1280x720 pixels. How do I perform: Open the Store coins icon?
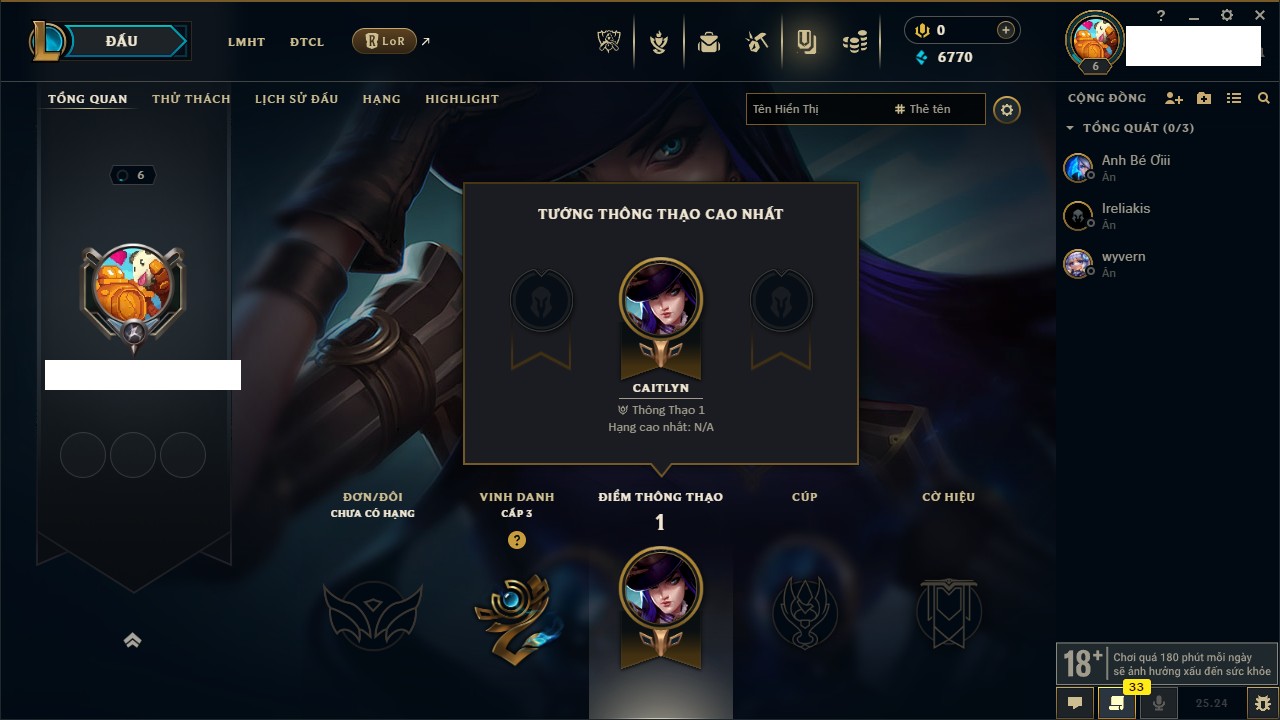[x=855, y=42]
